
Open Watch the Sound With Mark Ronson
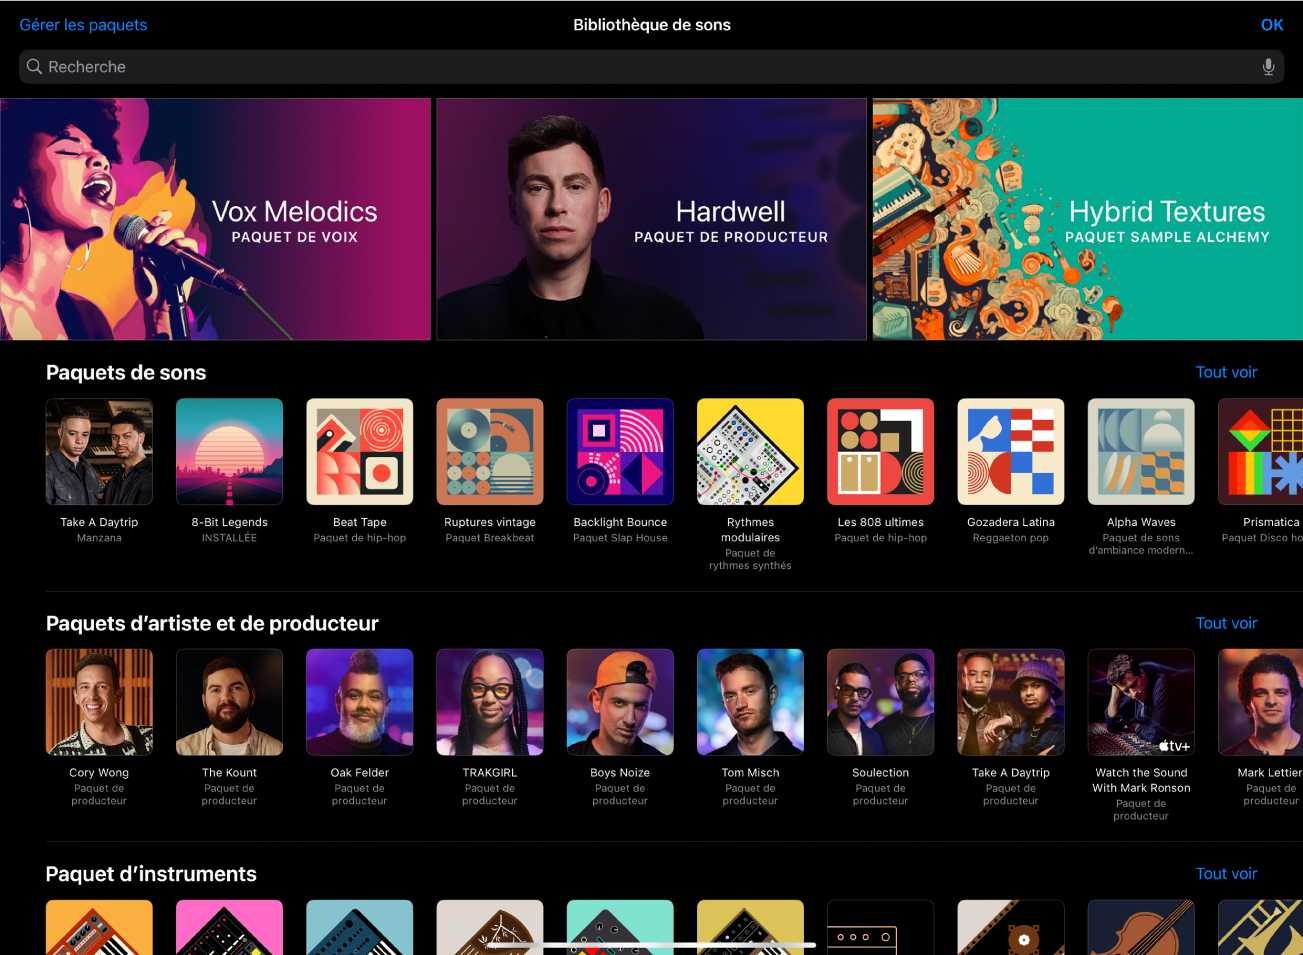(x=1140, y=702)
